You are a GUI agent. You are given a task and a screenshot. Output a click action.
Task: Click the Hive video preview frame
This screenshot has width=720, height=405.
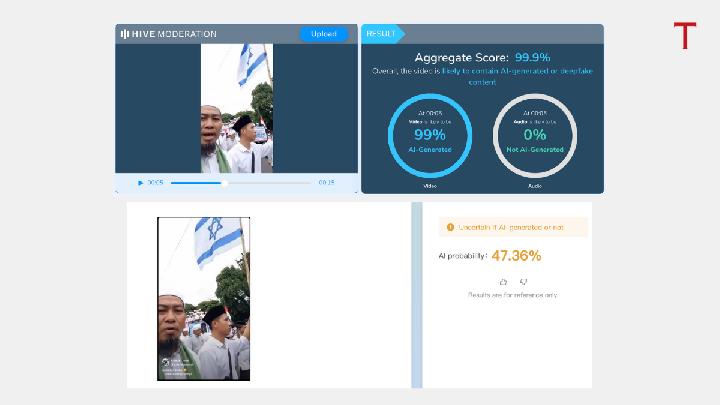[x=237, y=108]
